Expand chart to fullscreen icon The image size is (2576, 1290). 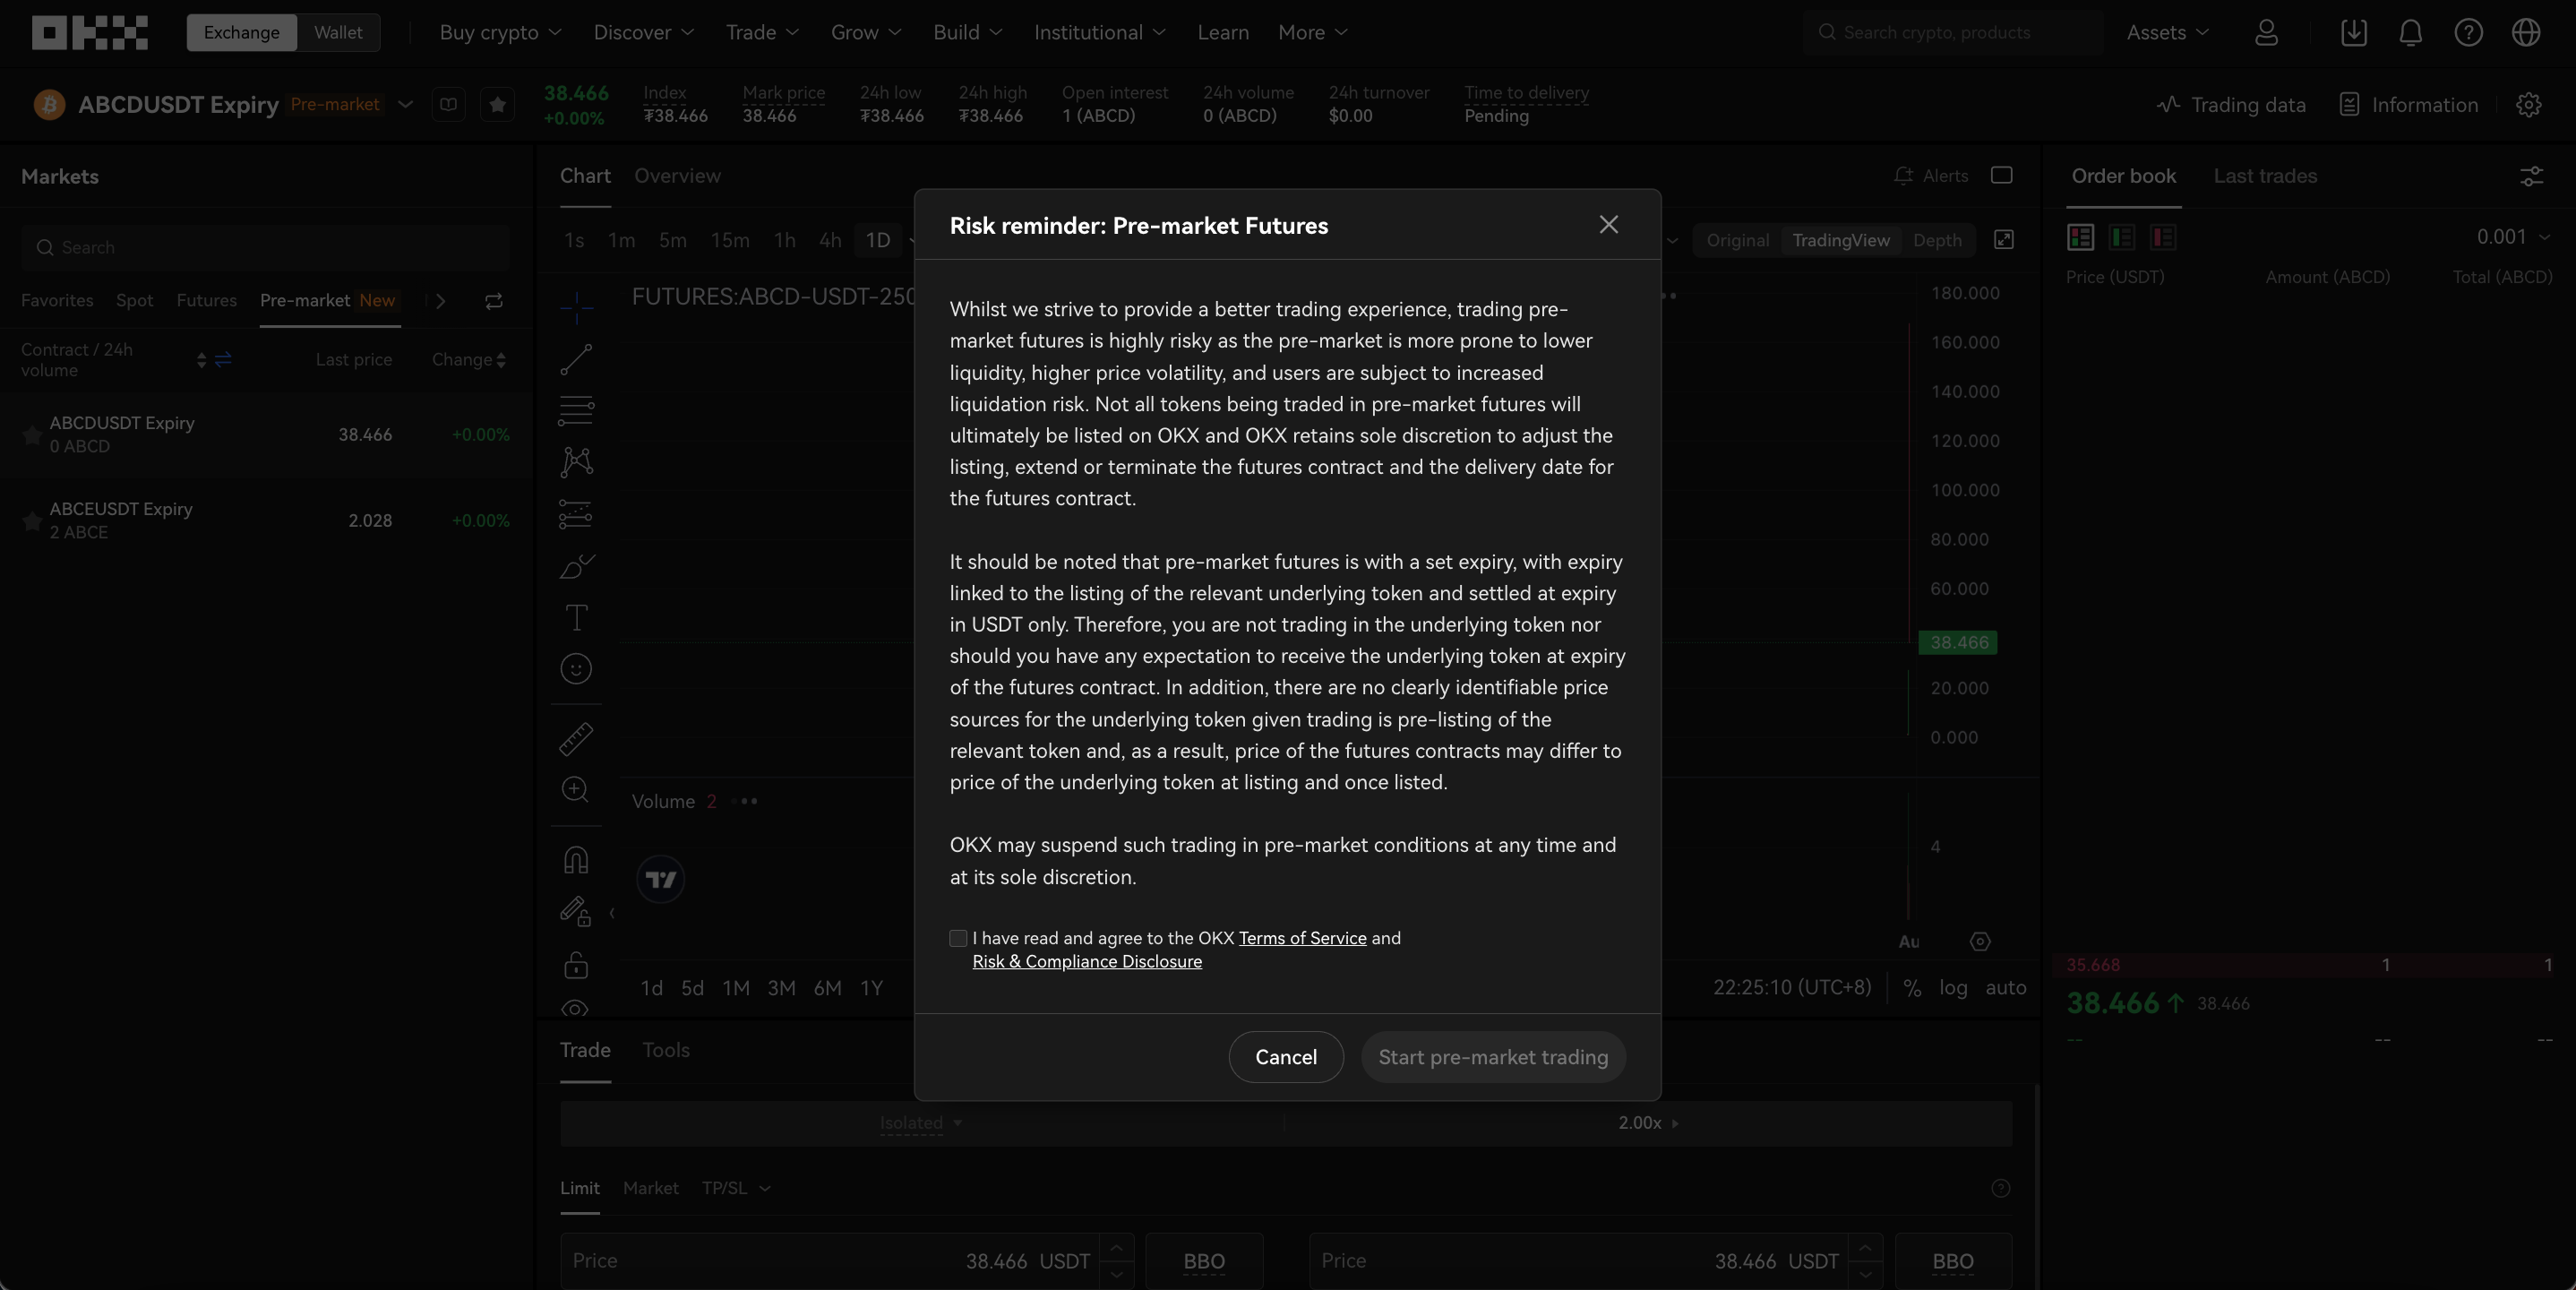point(2004,240)
